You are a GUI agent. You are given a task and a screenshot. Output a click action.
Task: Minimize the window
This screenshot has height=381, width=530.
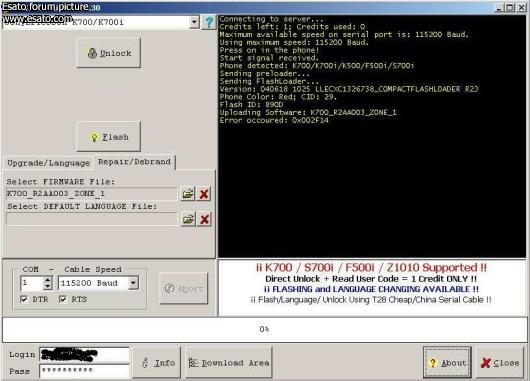(x=500, y=7)
